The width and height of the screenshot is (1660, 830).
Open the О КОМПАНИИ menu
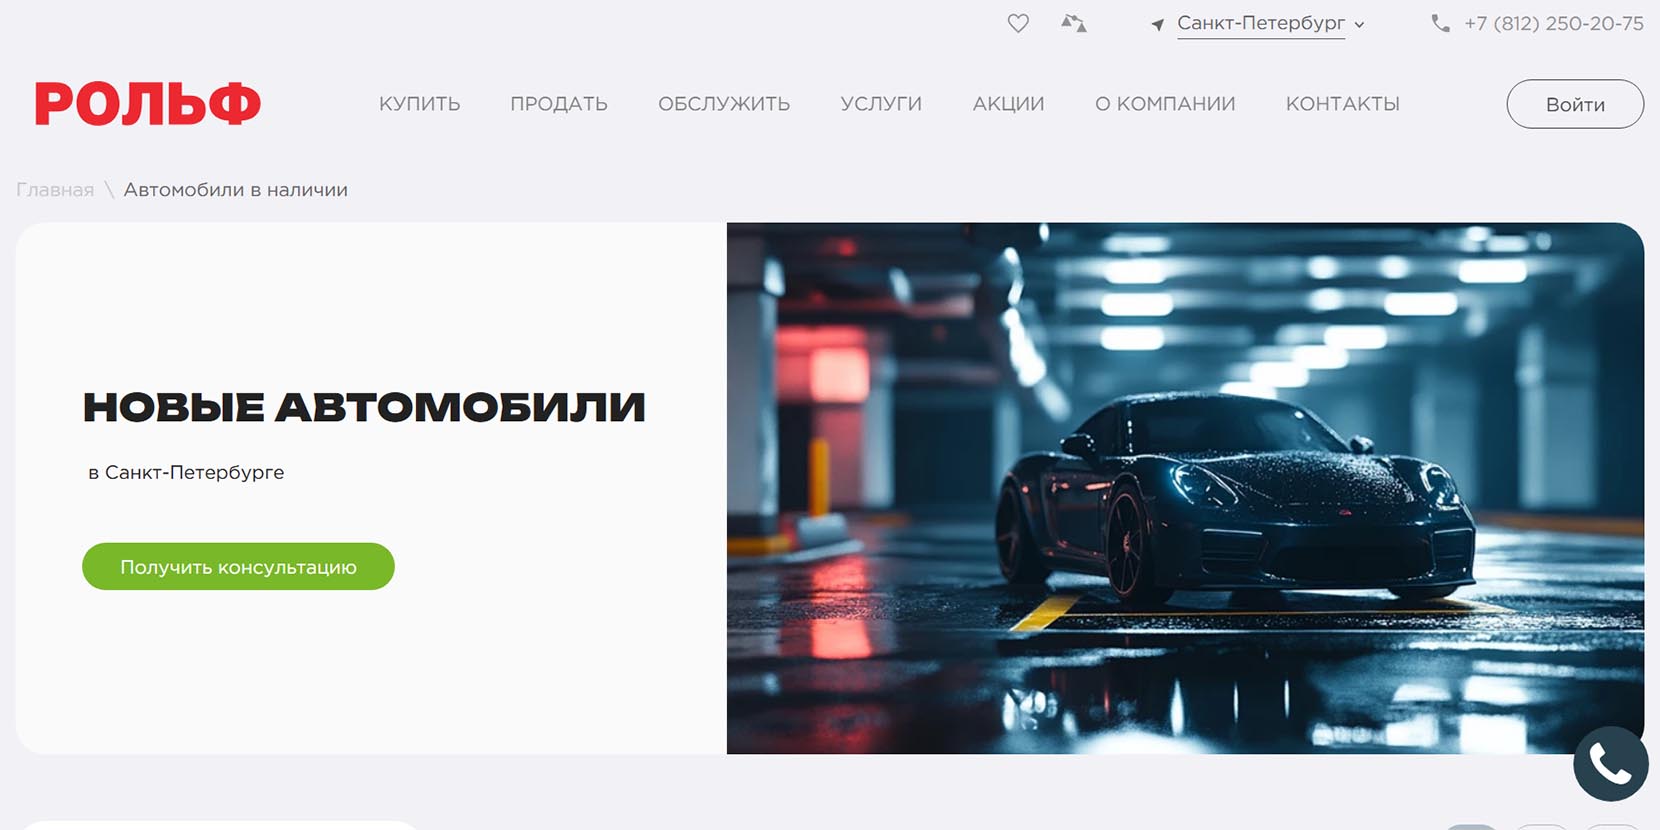pyautogui.click(x=1165, y=104)
